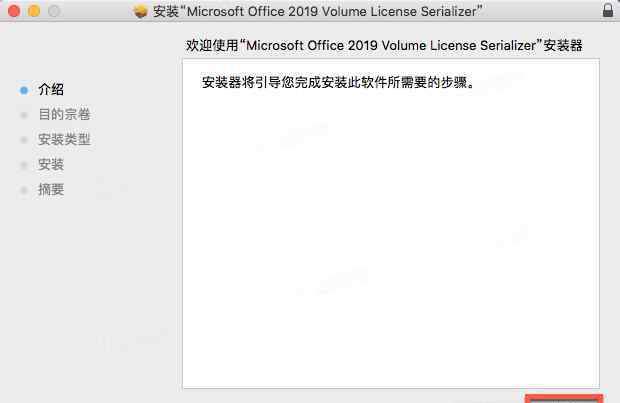Viewport: 620px width, 403px height.
Task: Click the gray bullet beside 目的宗卷
Action: (x=23, y=115)
